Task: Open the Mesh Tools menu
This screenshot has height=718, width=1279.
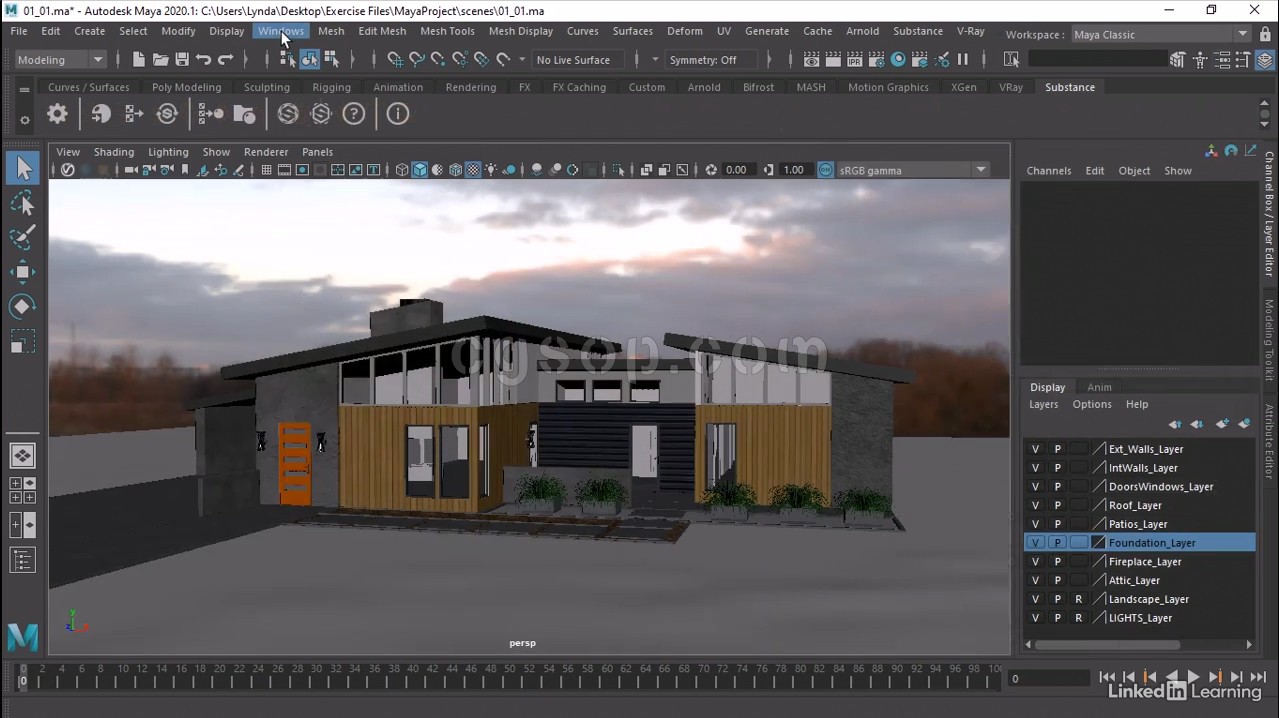Action: (447, 31)
